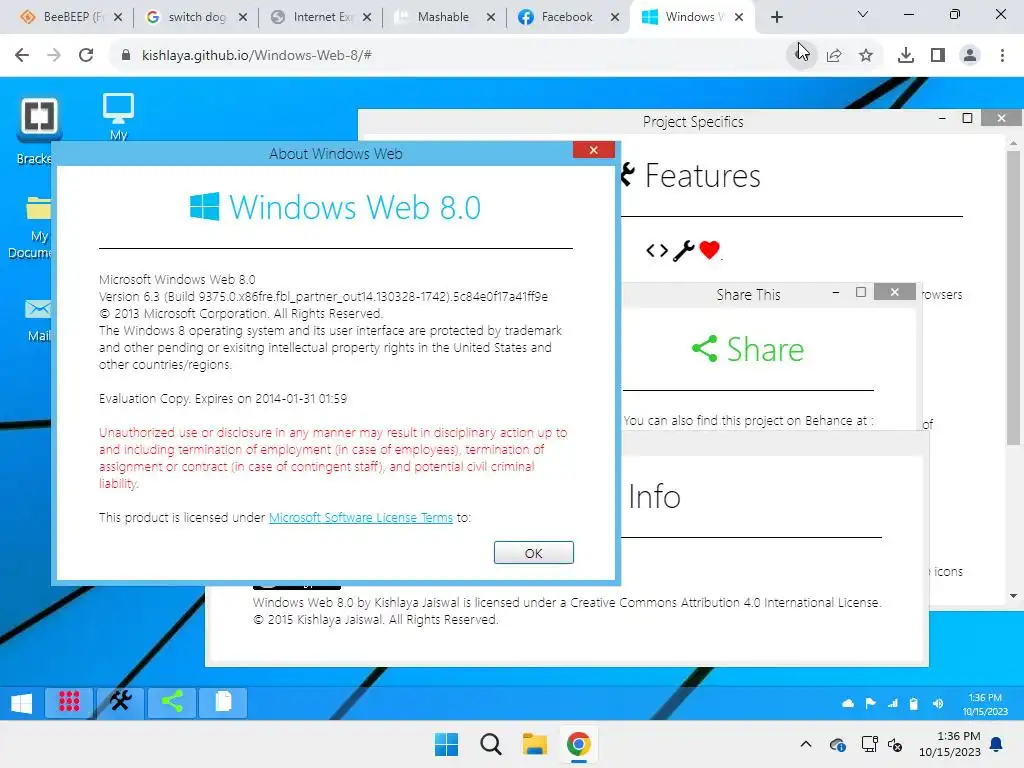Open Windows notification bell
Viewport: 1024px width, 768px height.
coord(997,744)
